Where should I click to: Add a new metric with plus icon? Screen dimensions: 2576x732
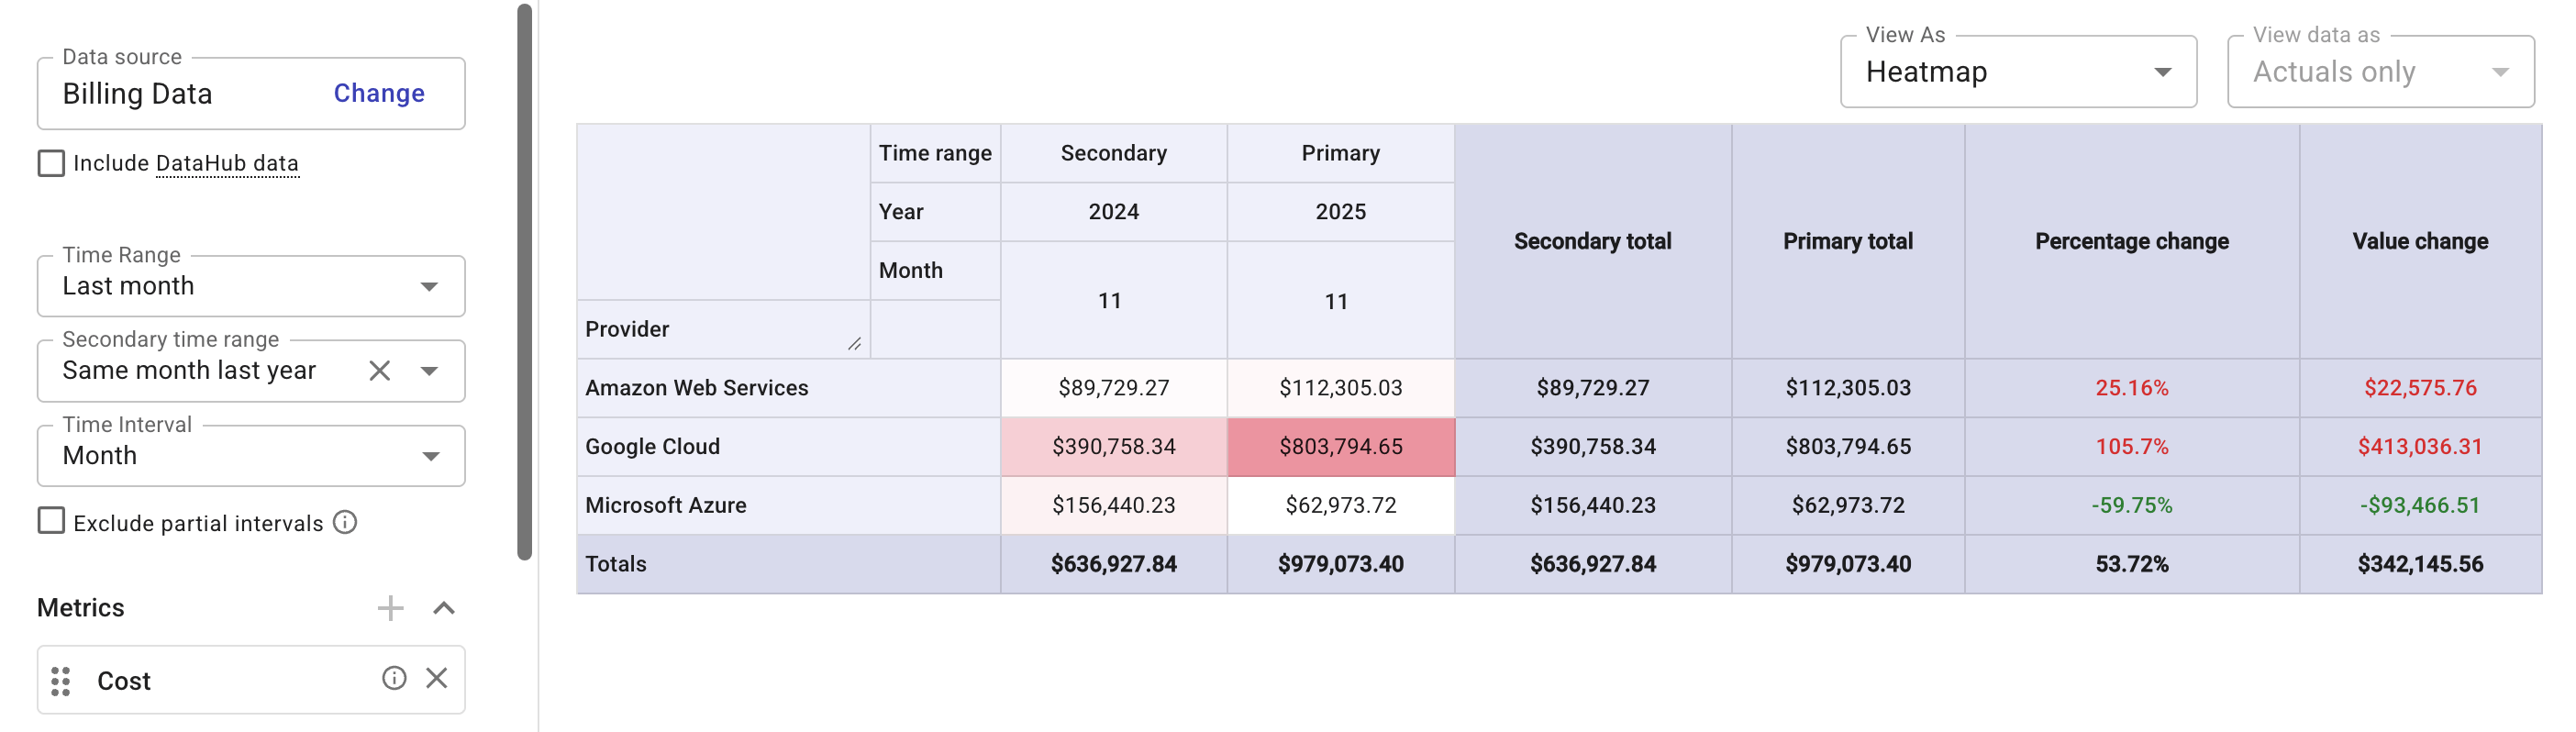[390, 608]
